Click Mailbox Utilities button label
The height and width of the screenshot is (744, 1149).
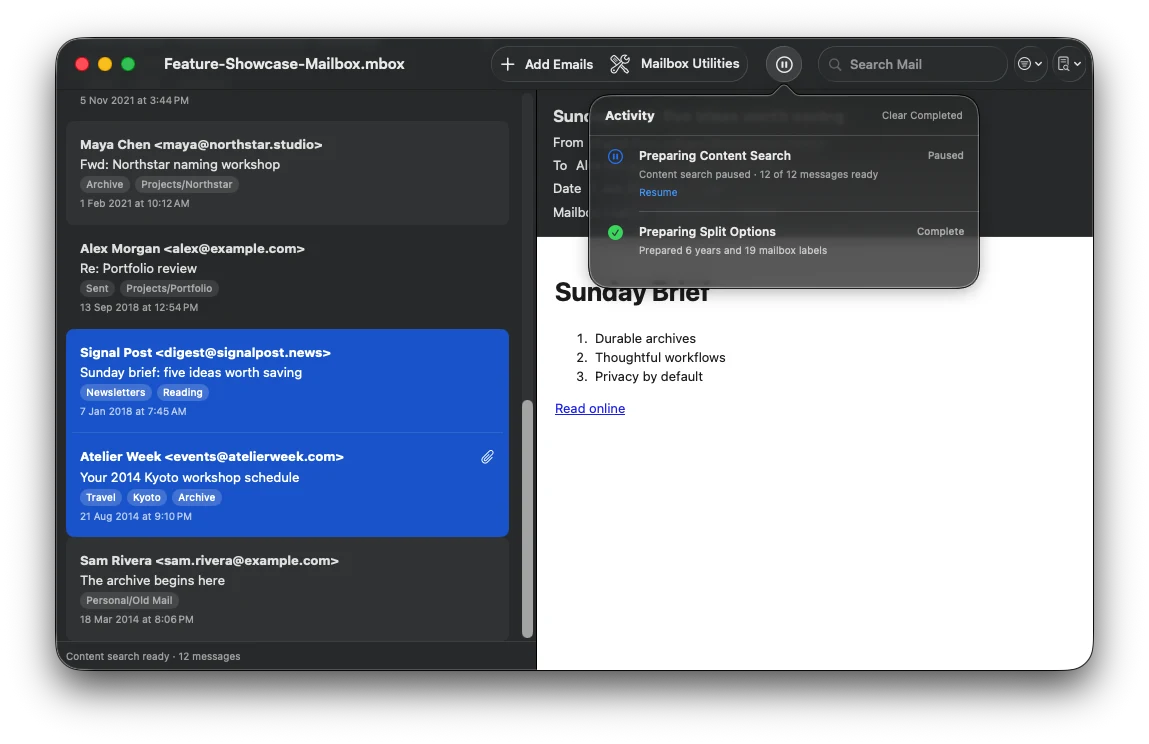(690, 64)
